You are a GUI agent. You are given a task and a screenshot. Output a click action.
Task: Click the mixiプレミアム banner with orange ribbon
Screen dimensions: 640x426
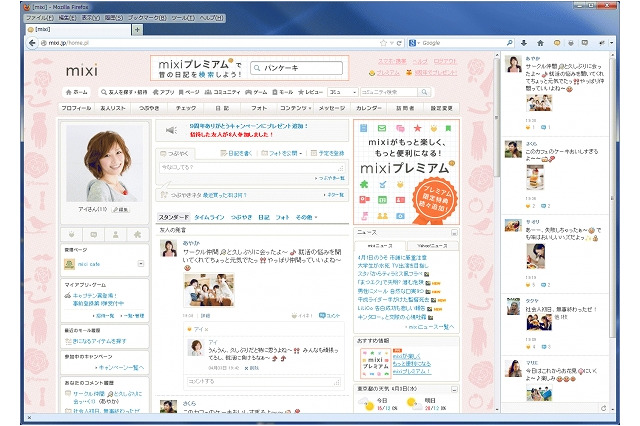point(407,172)
